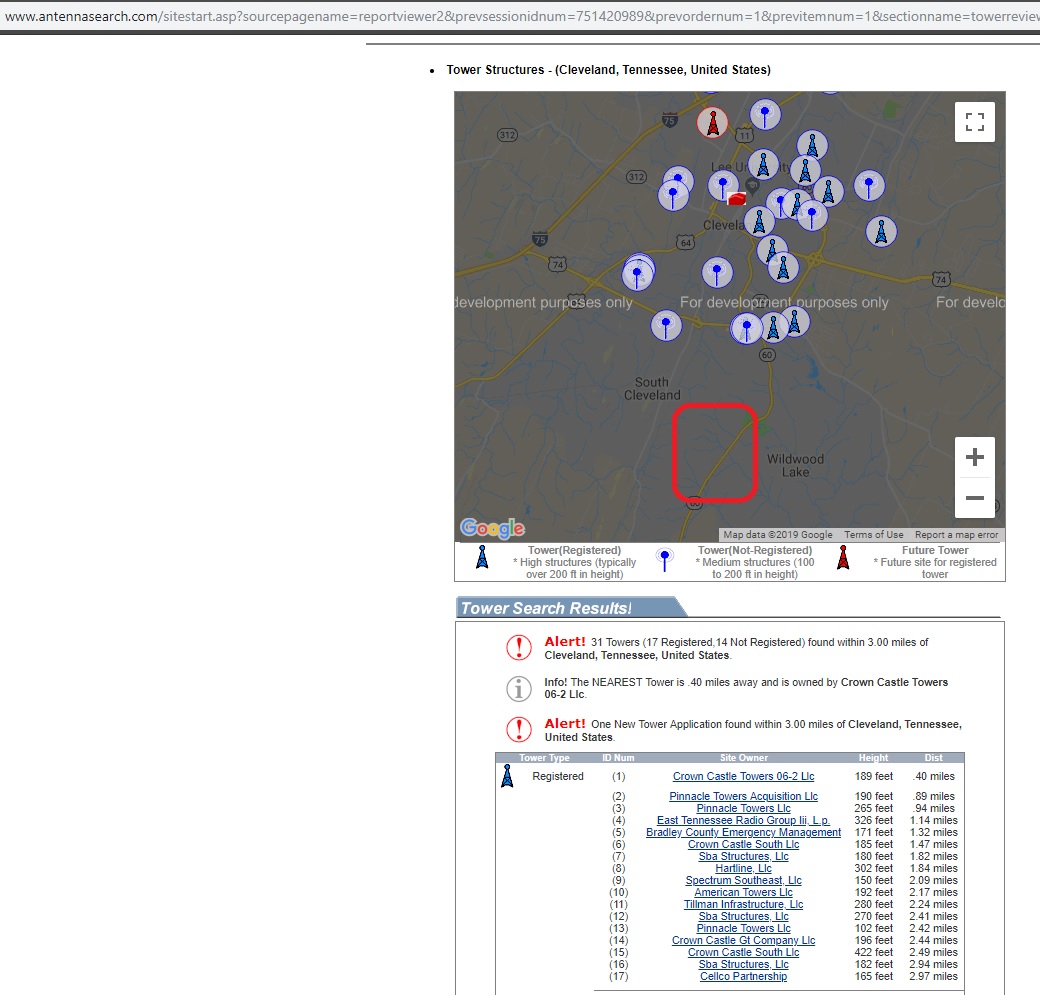Click the '1.14 miles' distance value
This screenshot has height=995, width=1040.
click(933, 820)
